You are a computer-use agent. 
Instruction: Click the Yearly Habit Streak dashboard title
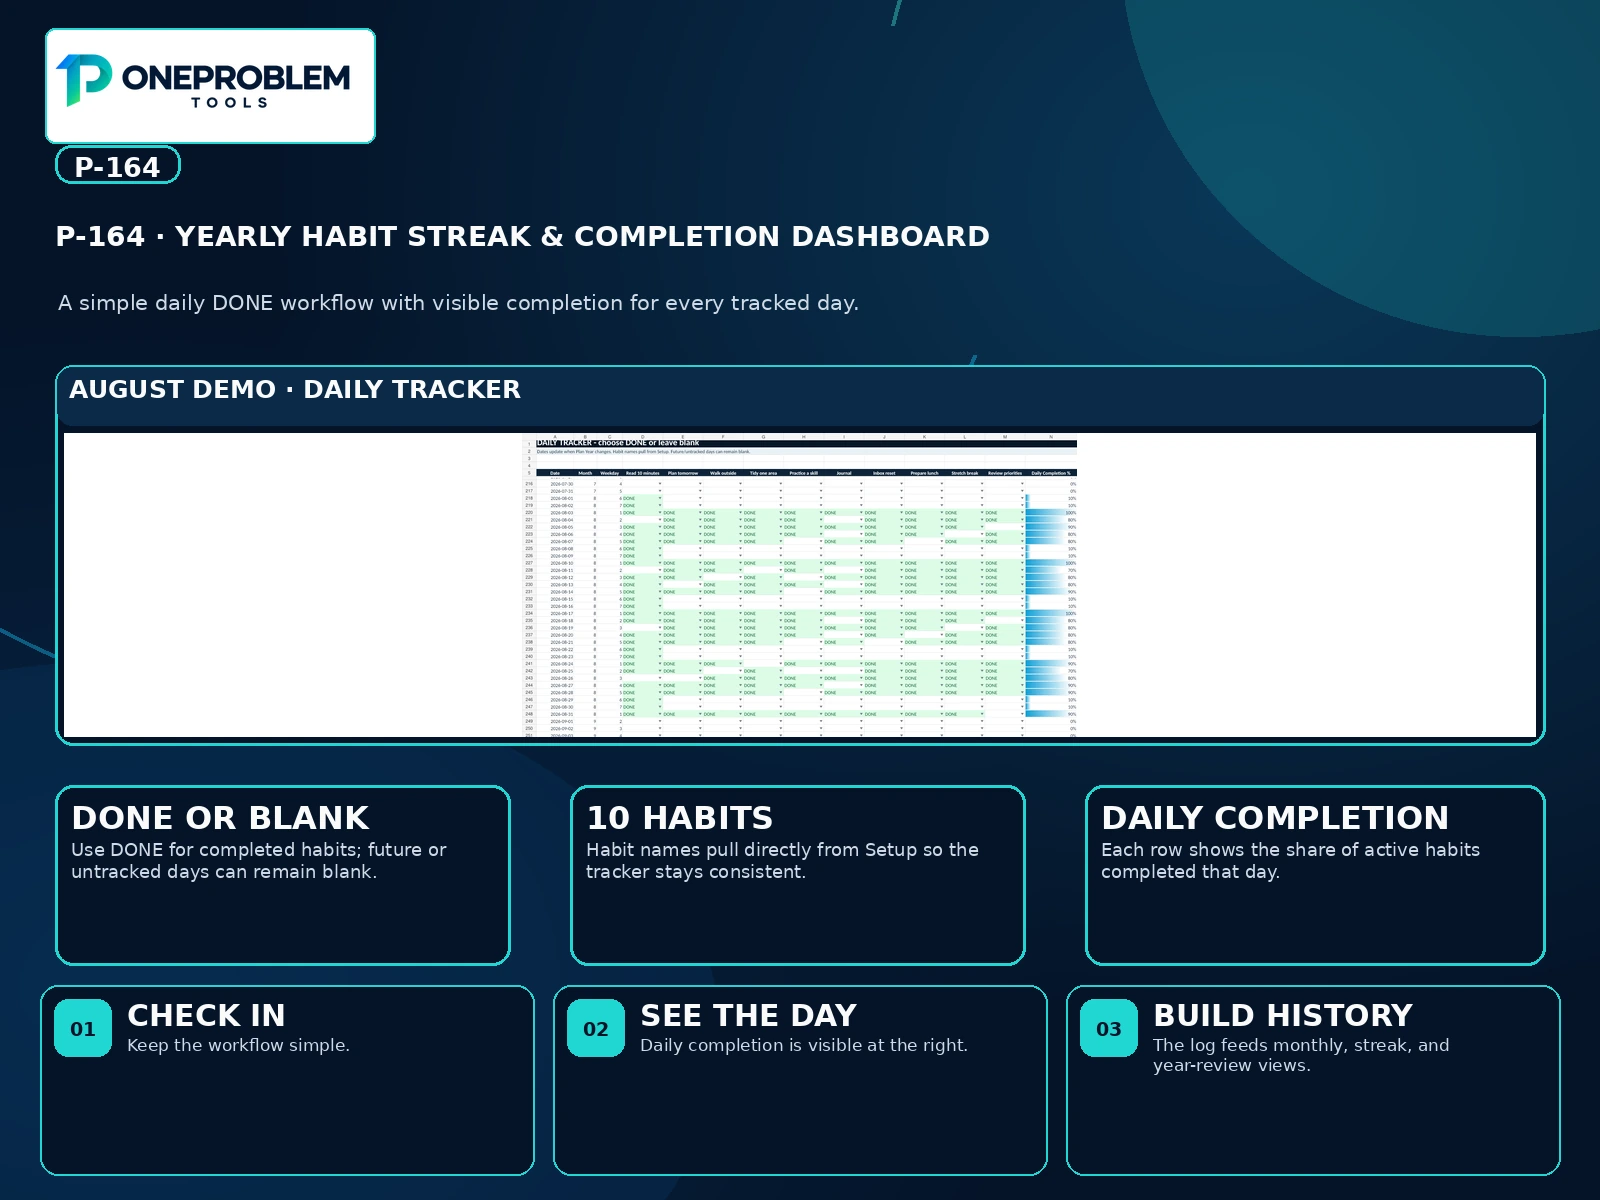coord(522,236)
